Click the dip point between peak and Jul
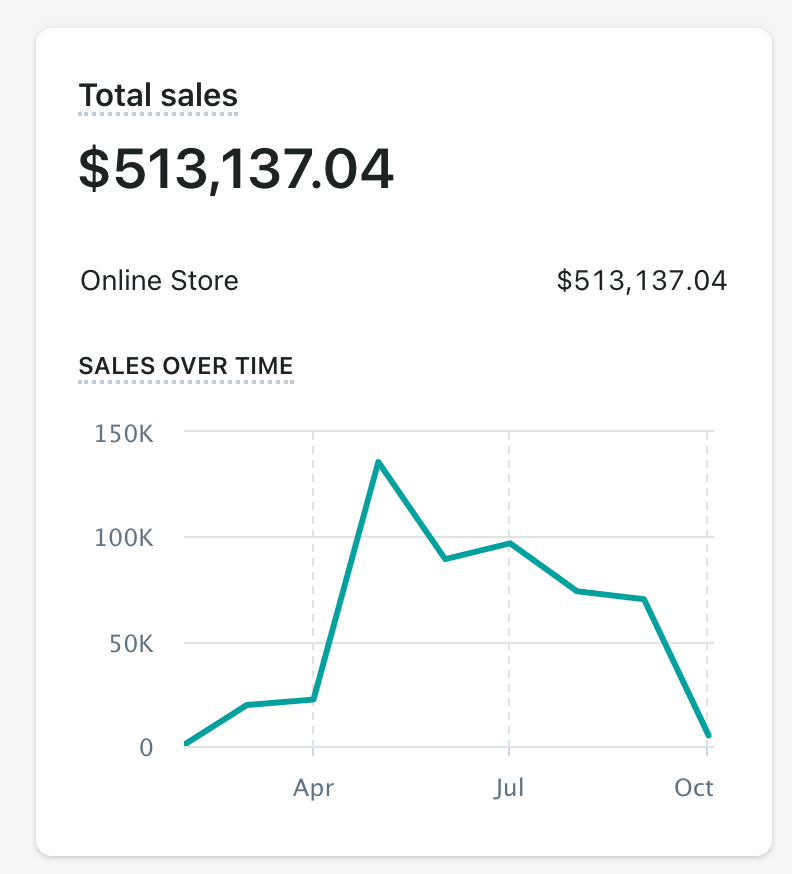 click(x=444, y=559)
